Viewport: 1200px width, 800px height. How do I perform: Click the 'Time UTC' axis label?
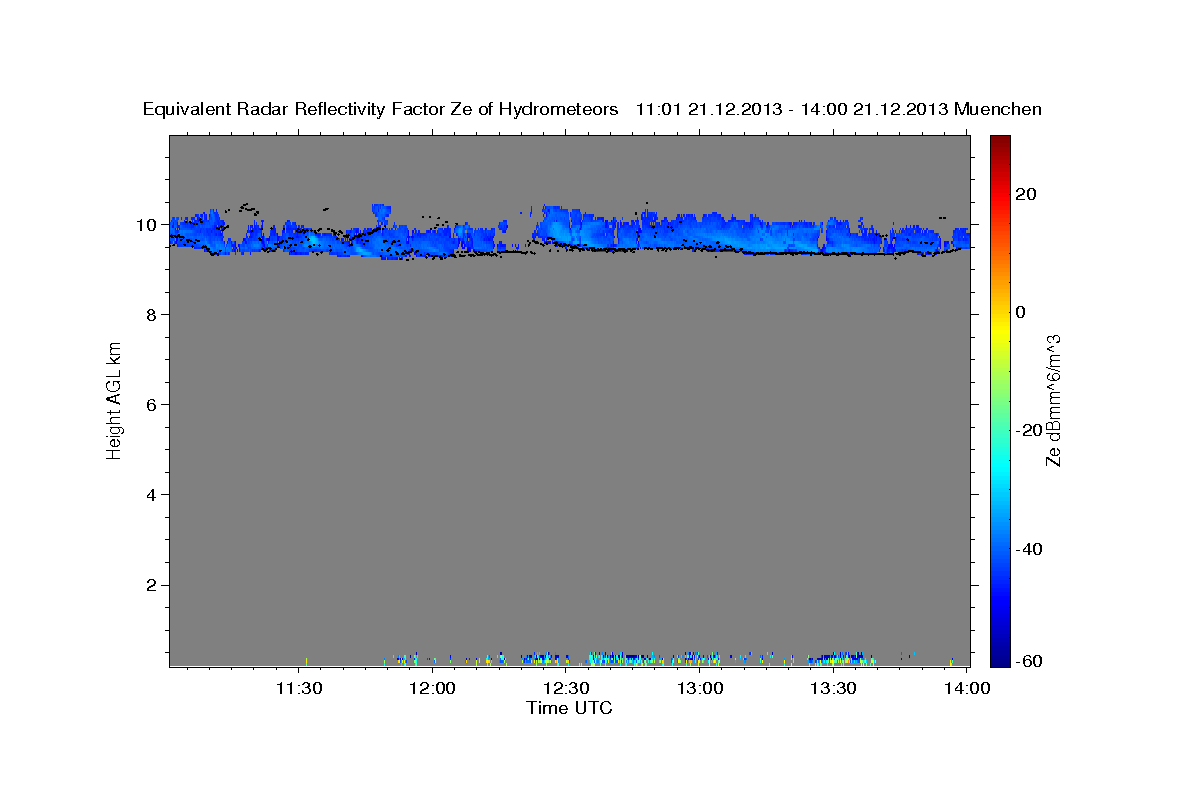point(569,708)
